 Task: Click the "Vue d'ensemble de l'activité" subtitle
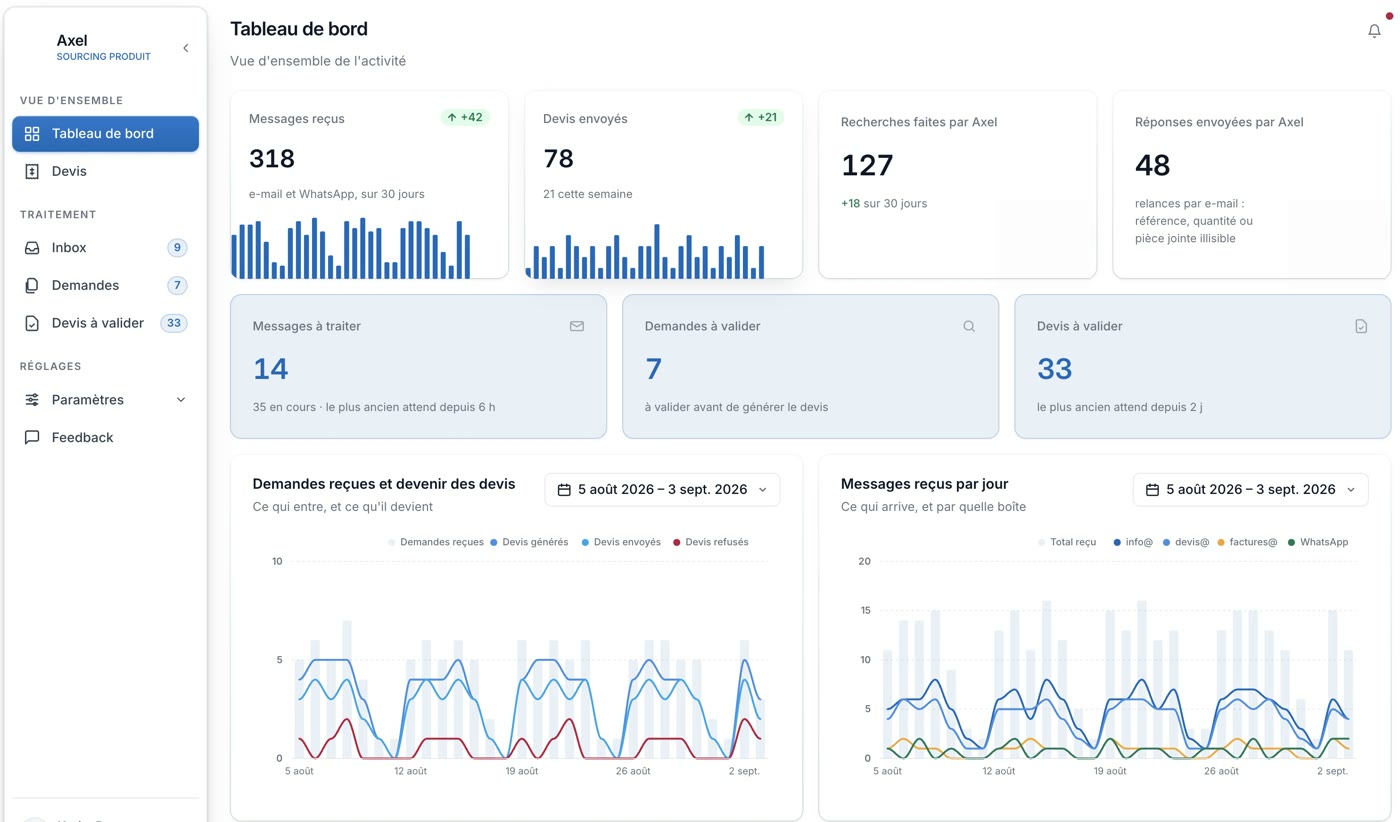tap(318, 61)
